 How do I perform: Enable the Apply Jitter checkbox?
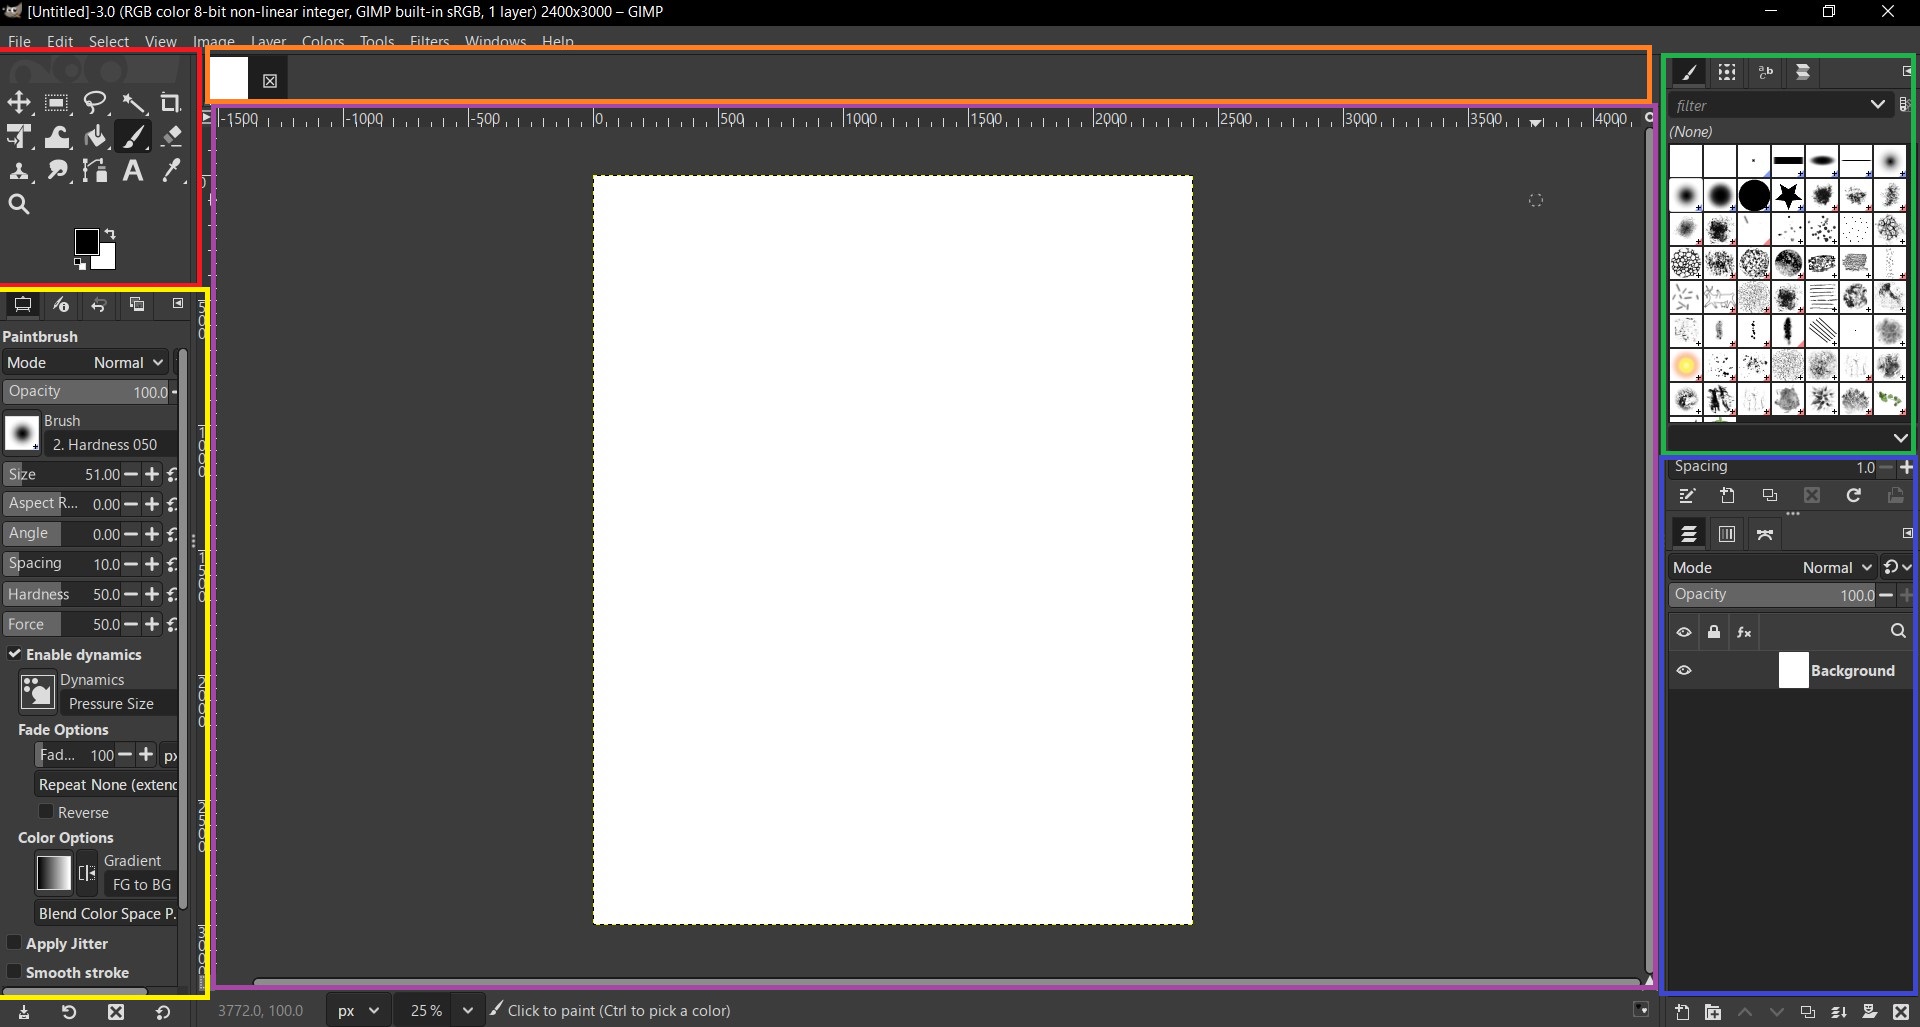[15, 944]
